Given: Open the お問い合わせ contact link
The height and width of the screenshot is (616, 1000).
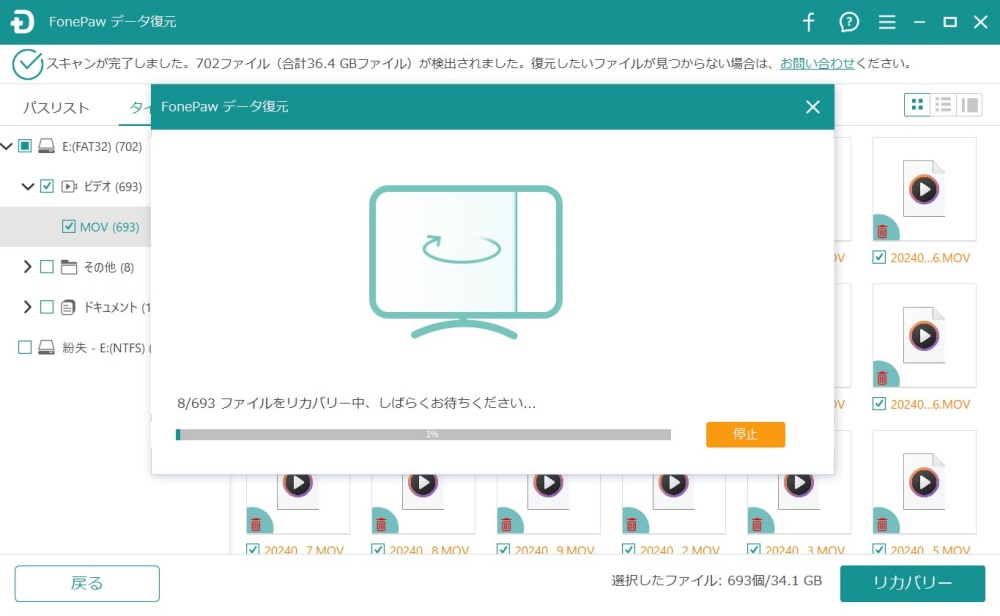Looking at the screenshot, I should click(817, 64).
